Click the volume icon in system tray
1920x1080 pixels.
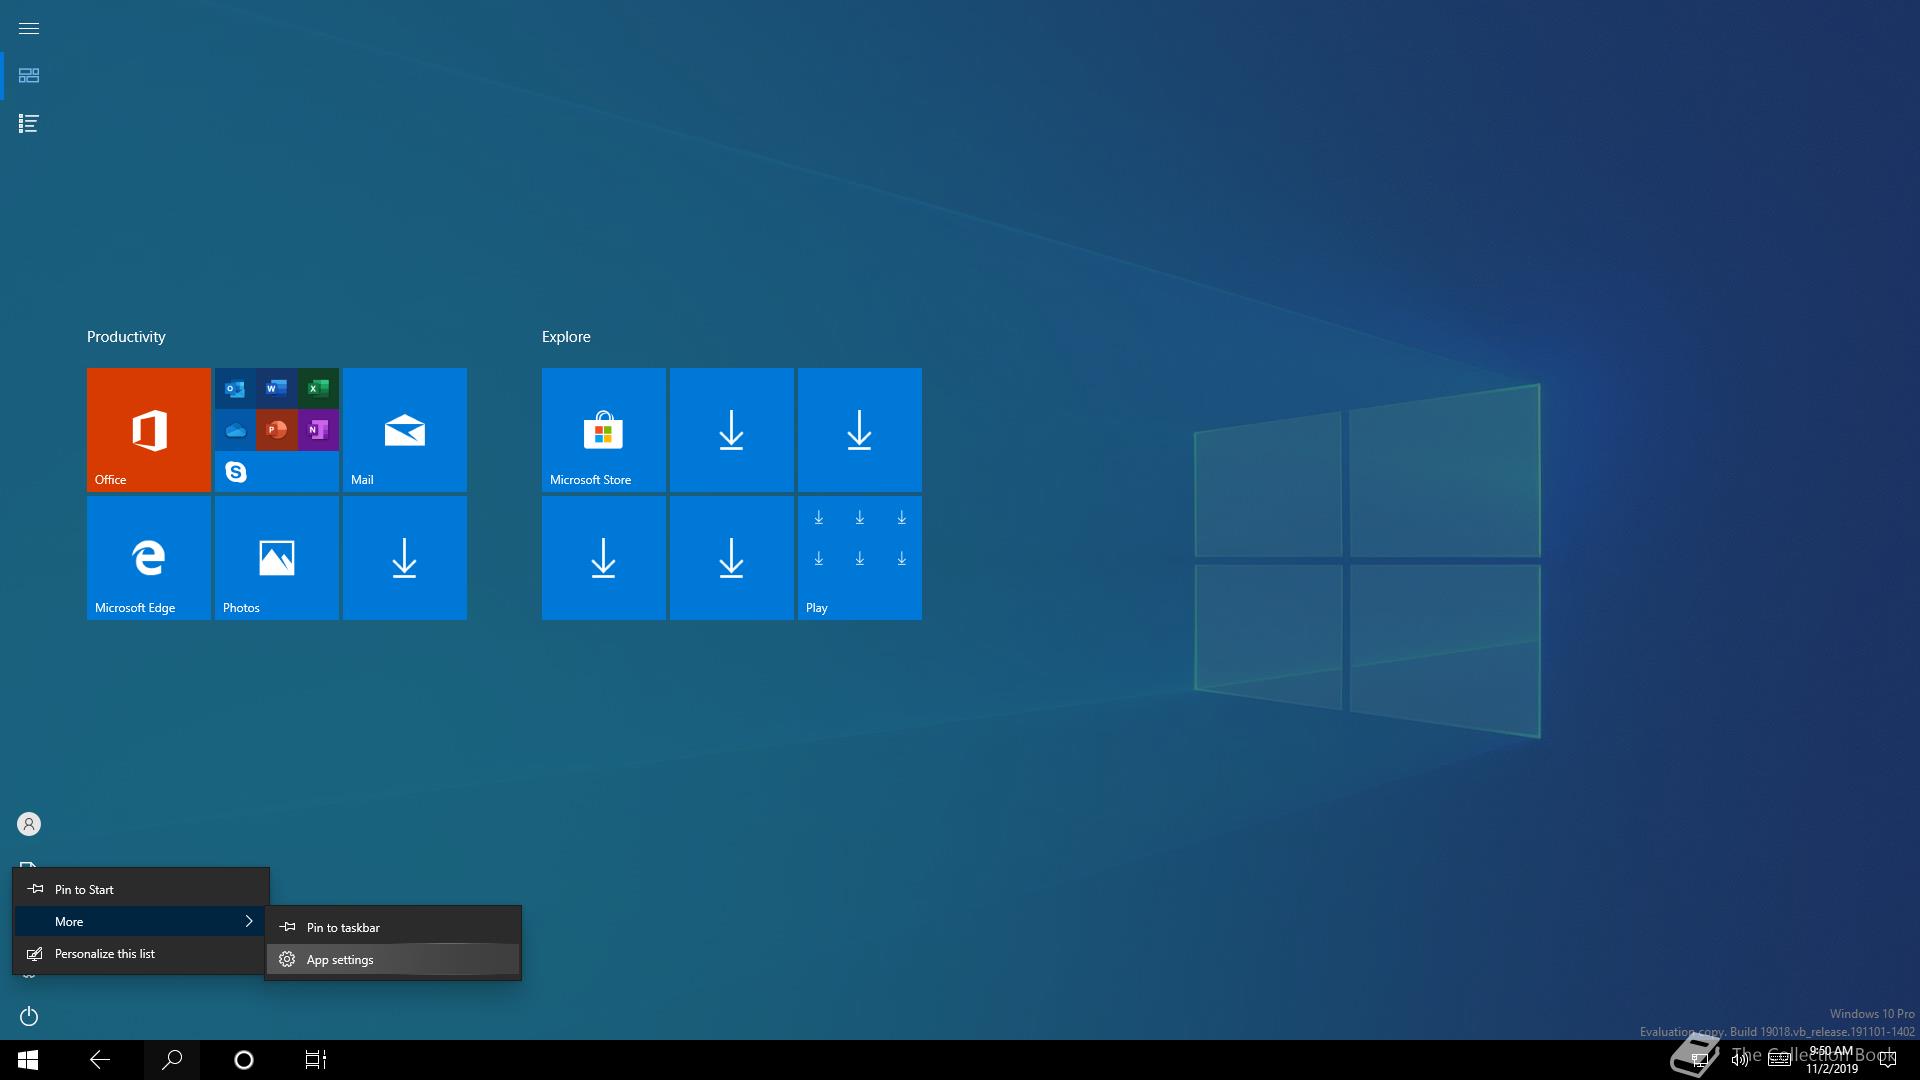(1740, 1060)
